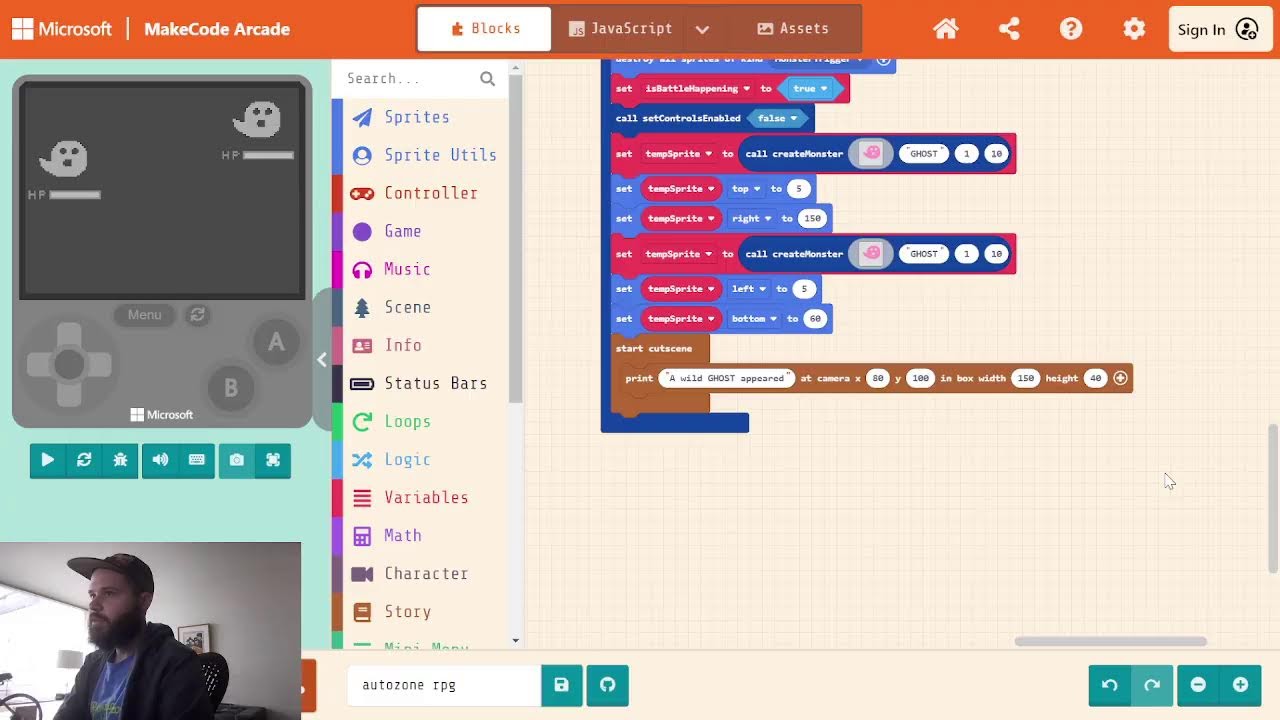
Task: Take a simulator screenshot
Action: pos(236,460)
